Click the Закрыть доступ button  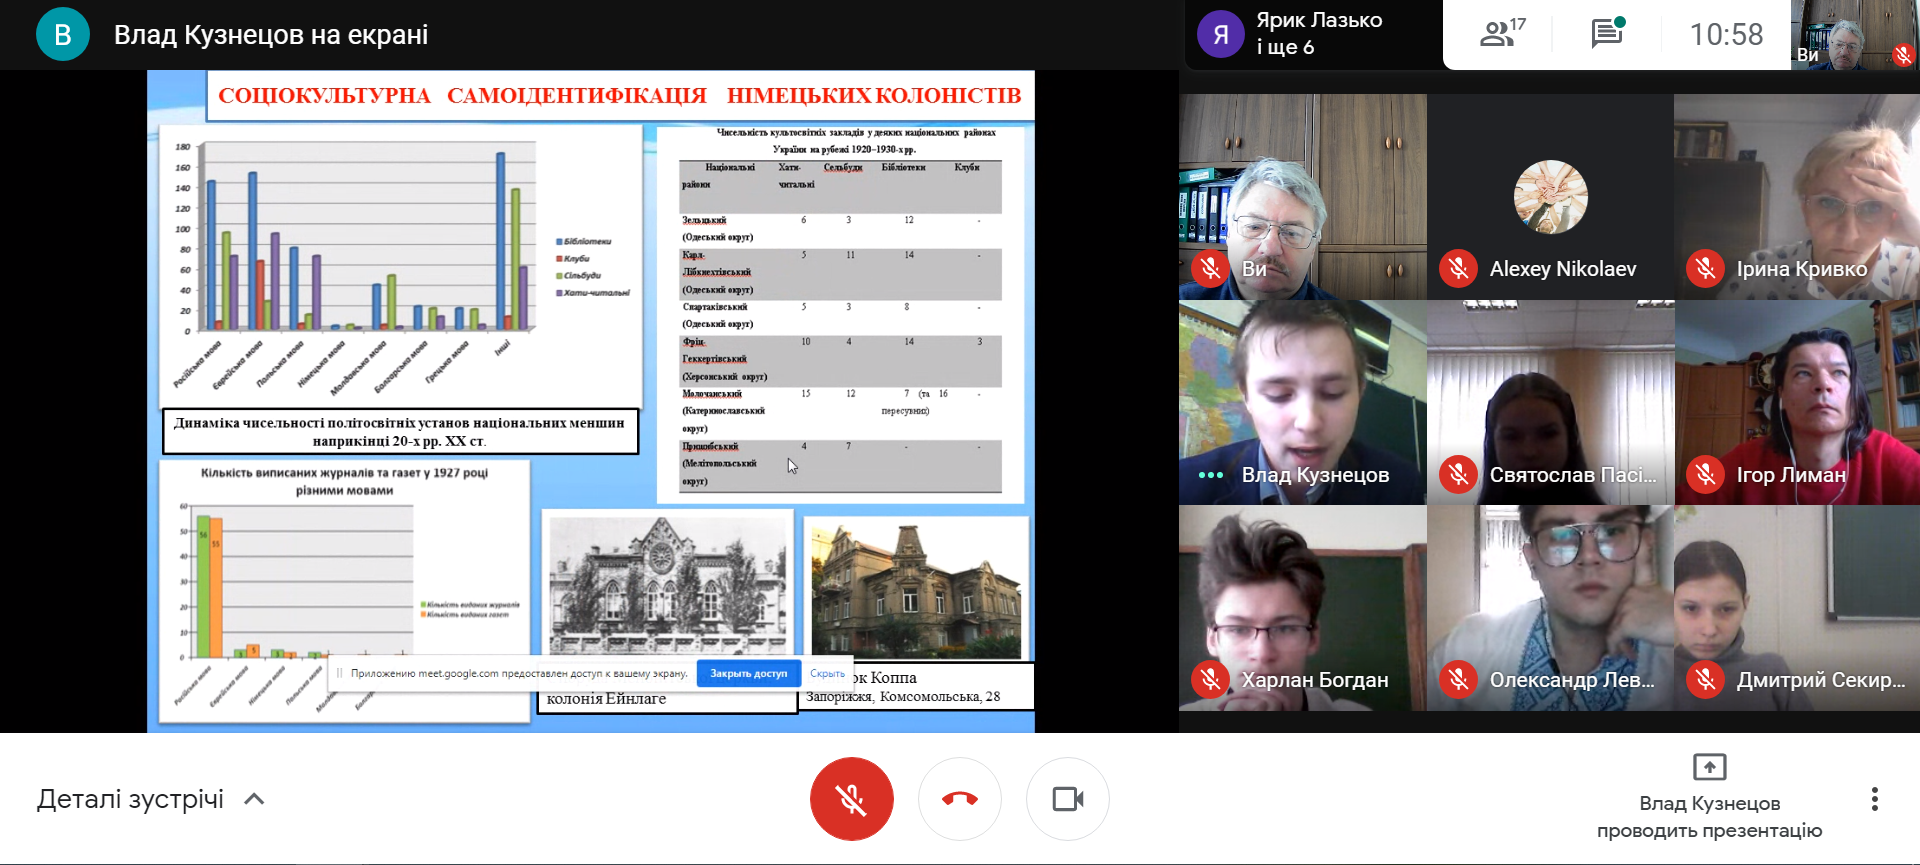click(x=749, y=673)
